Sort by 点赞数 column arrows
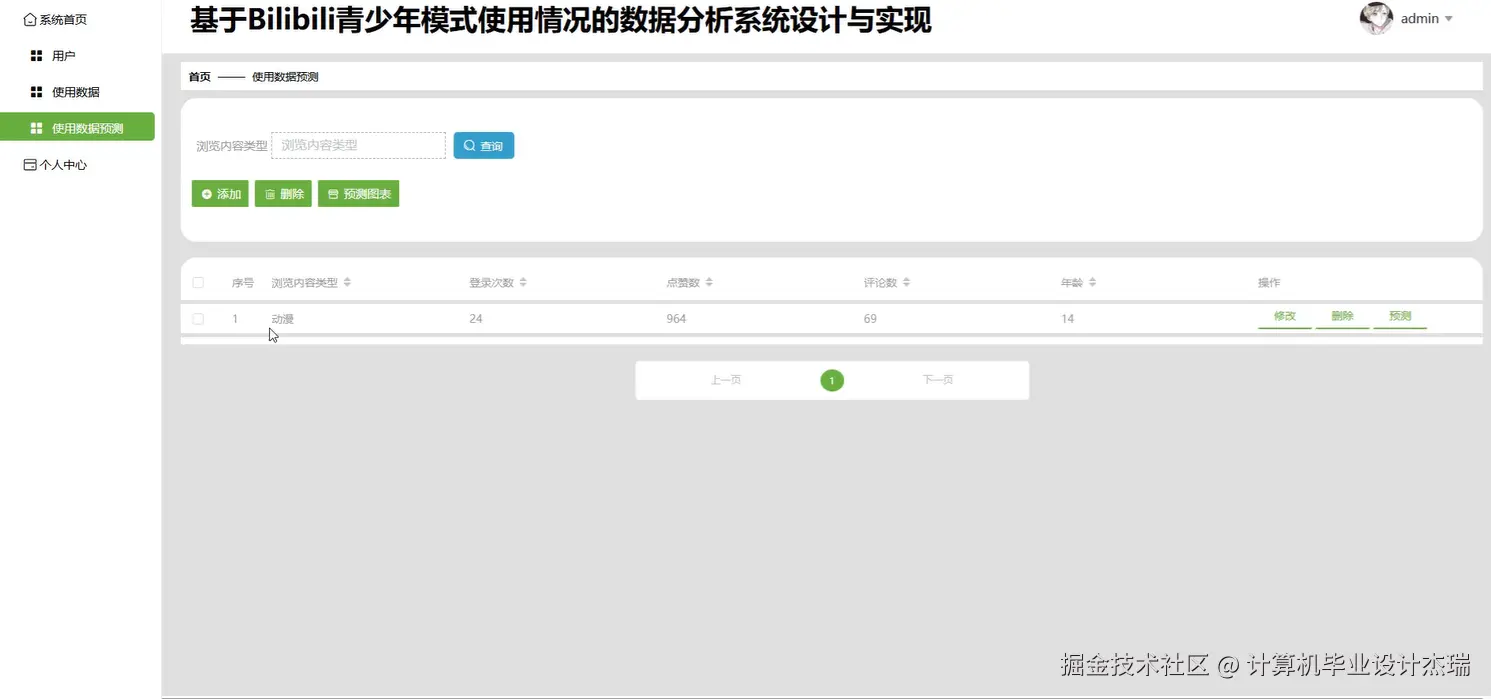Screen dimensions: 1491x699 tap(709, 282)
